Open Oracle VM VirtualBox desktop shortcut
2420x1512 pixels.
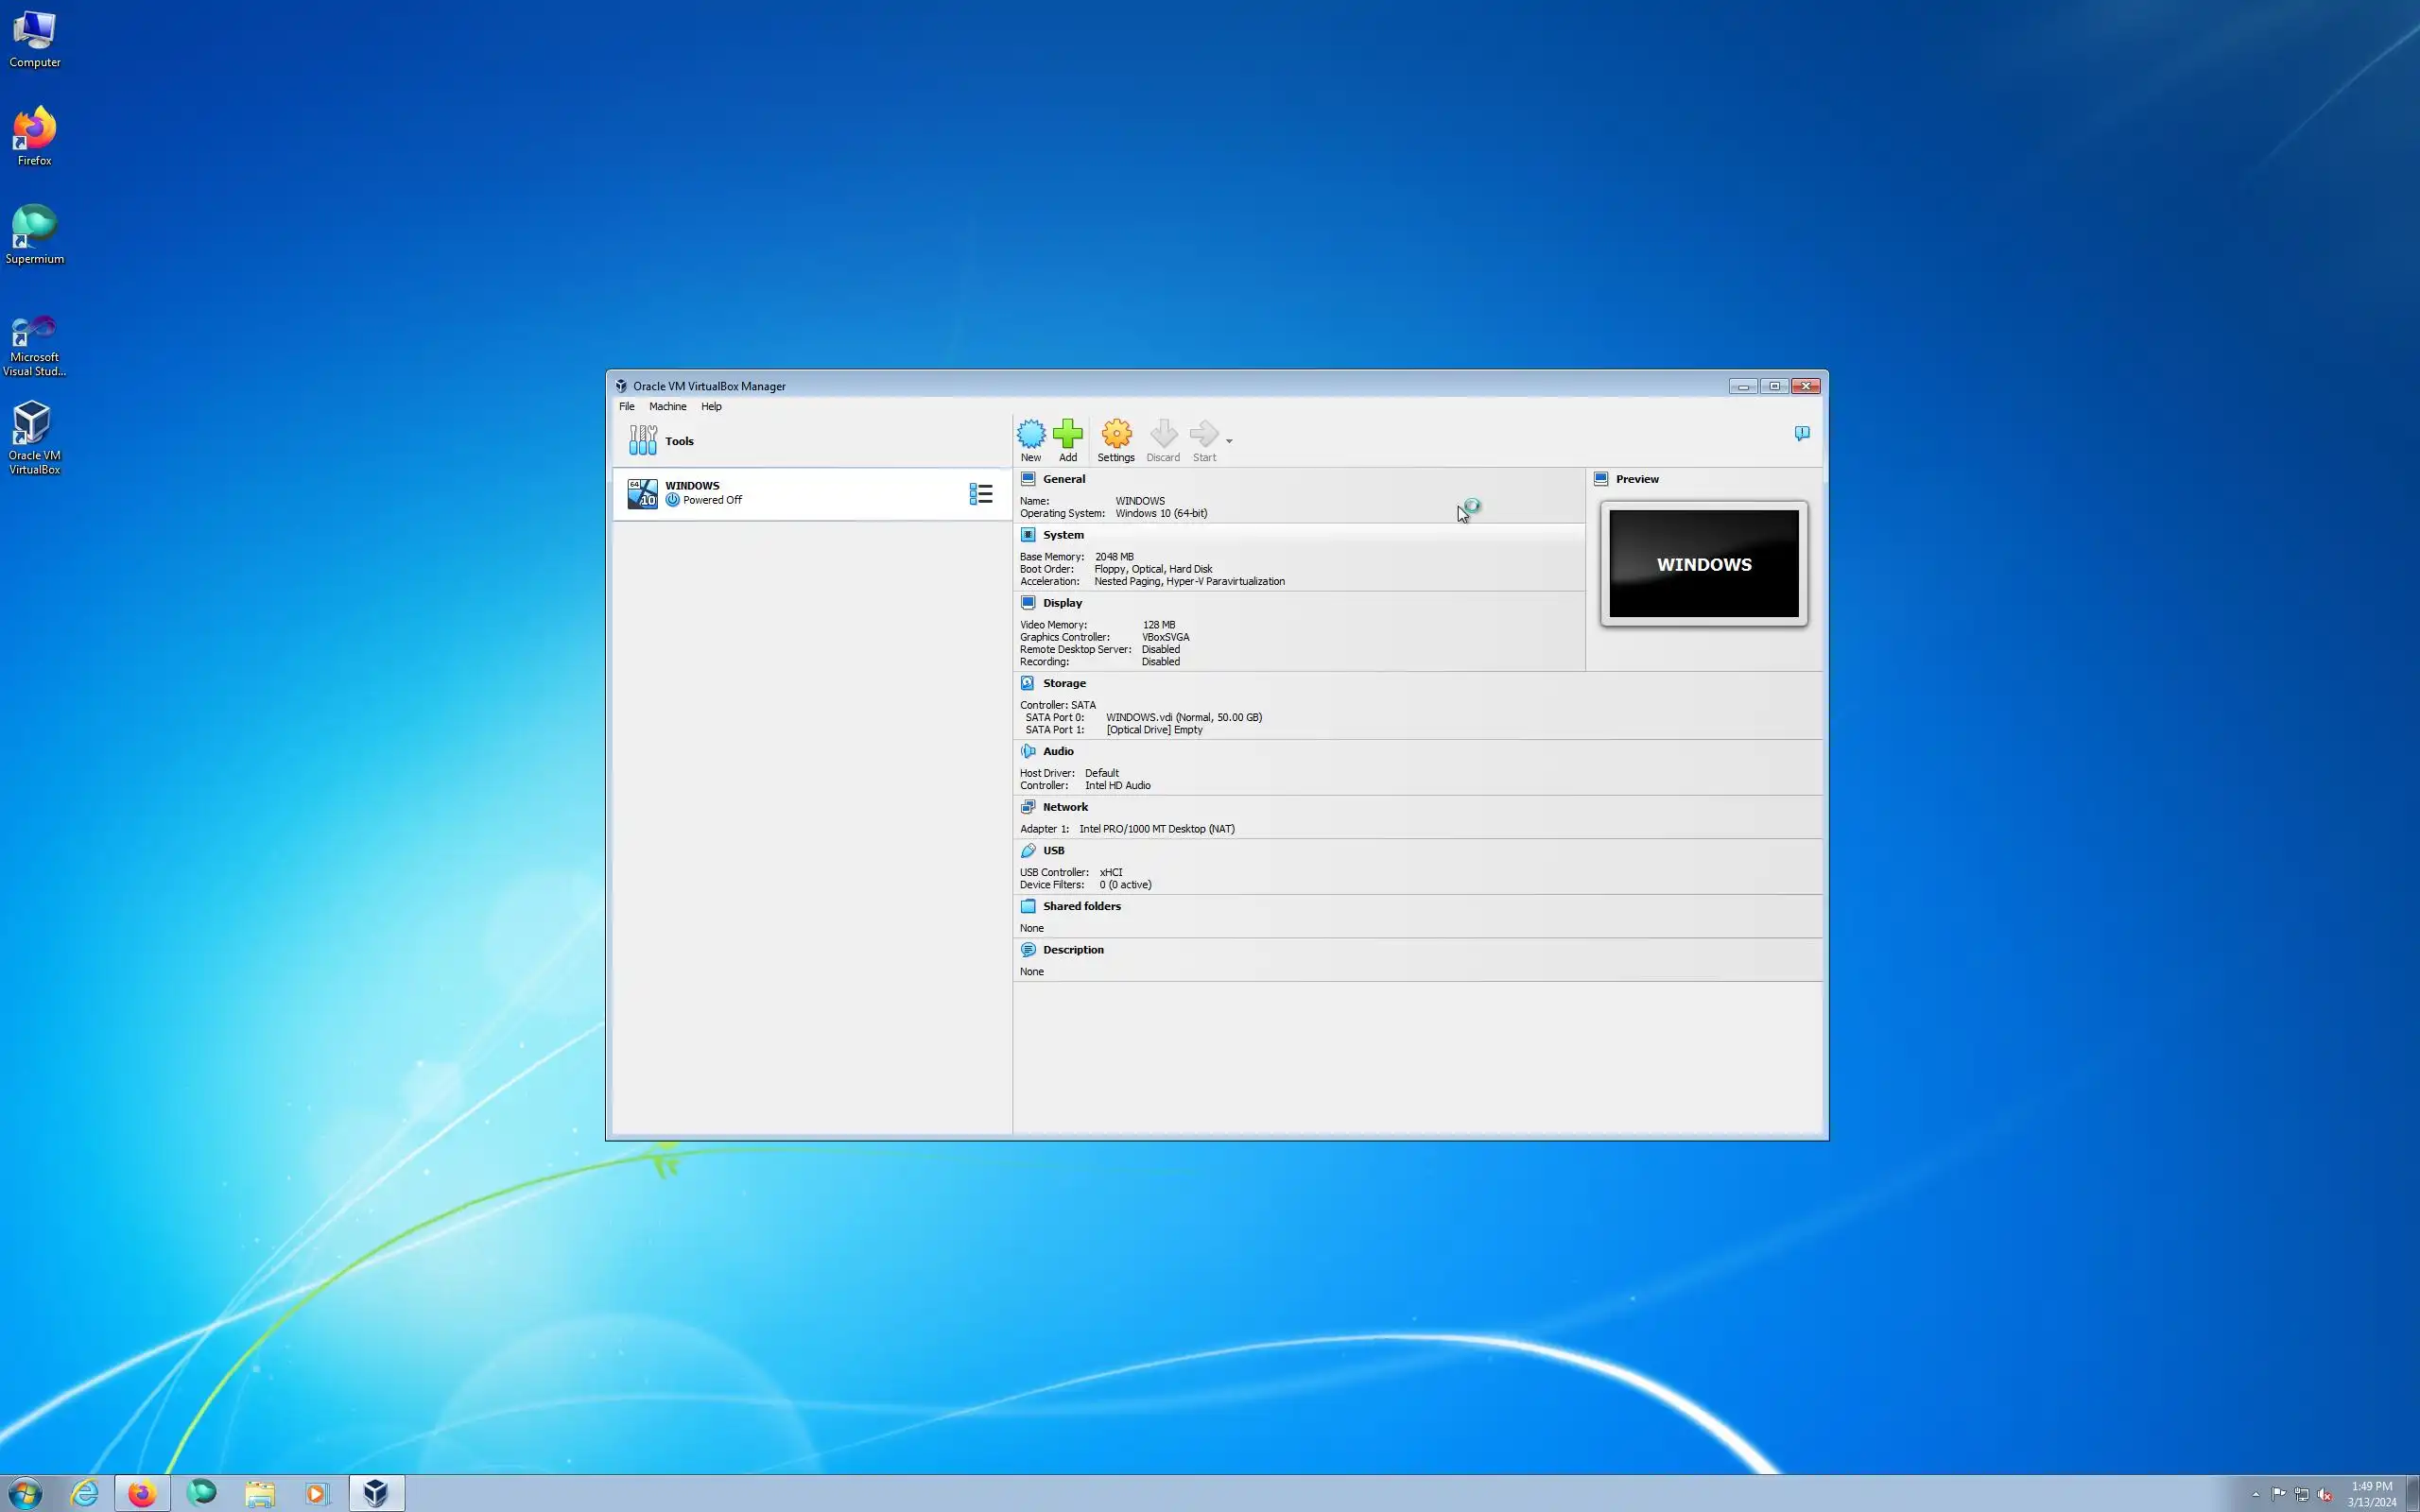click(34, 437)
